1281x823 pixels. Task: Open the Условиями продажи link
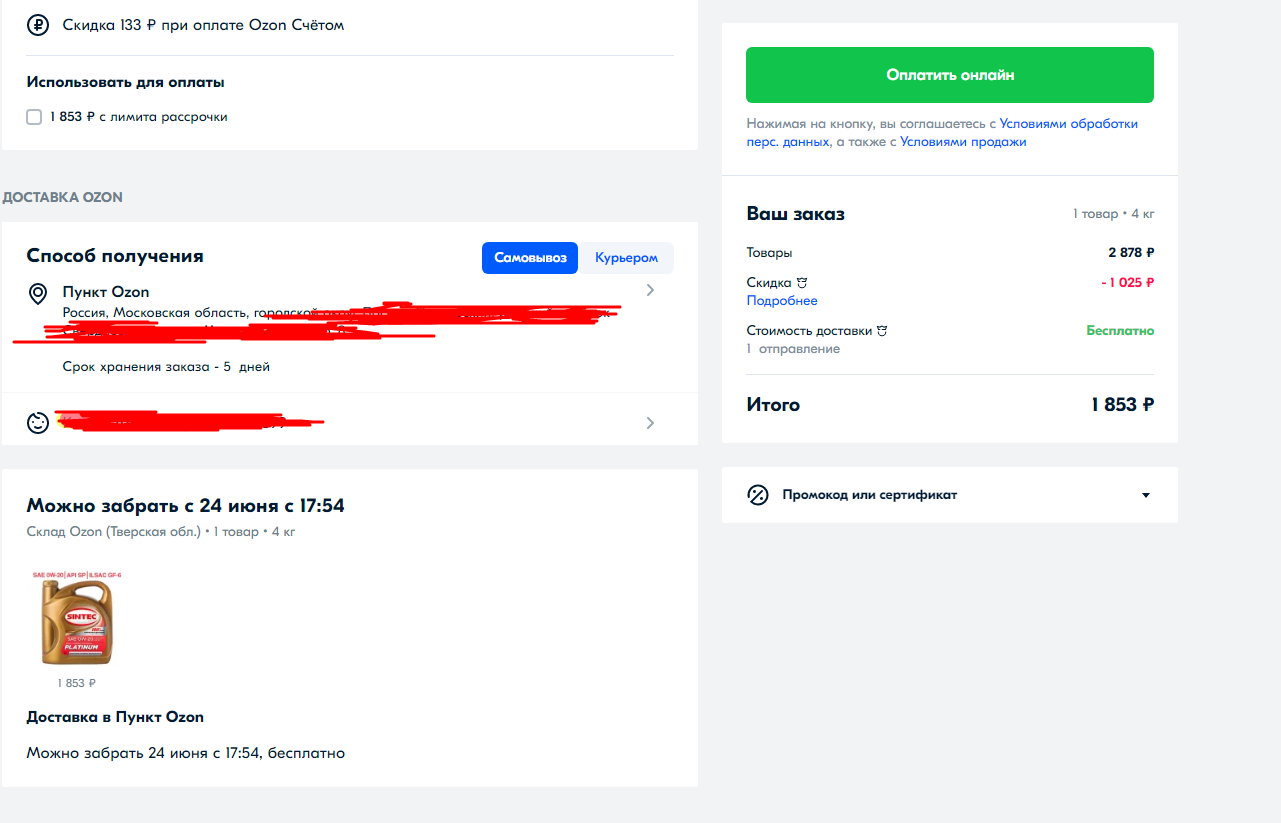coord(963,142)
